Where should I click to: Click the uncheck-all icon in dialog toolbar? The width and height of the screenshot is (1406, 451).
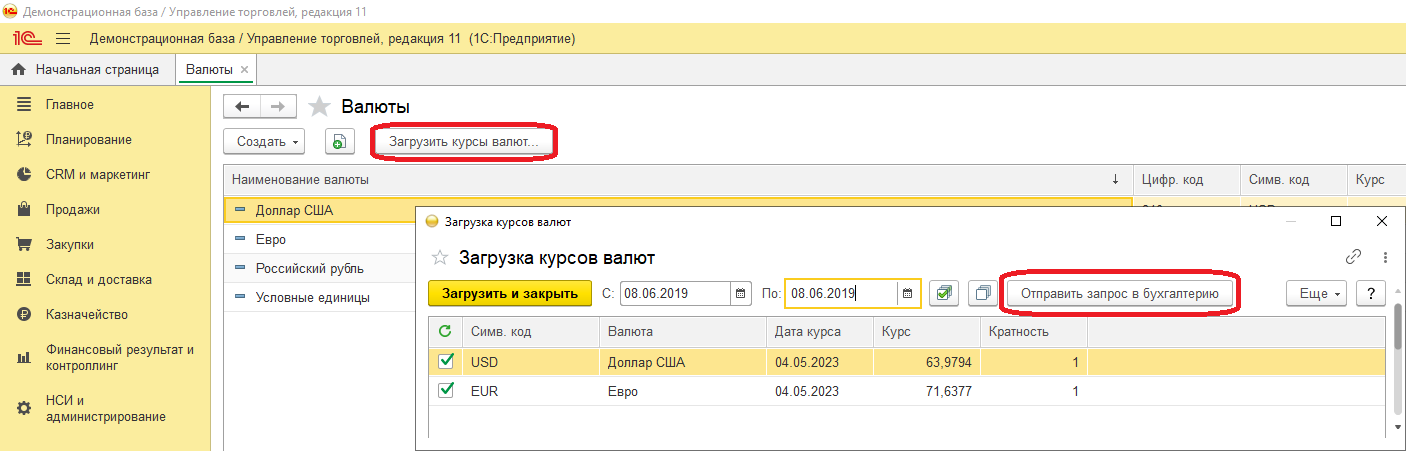point(983,293)
